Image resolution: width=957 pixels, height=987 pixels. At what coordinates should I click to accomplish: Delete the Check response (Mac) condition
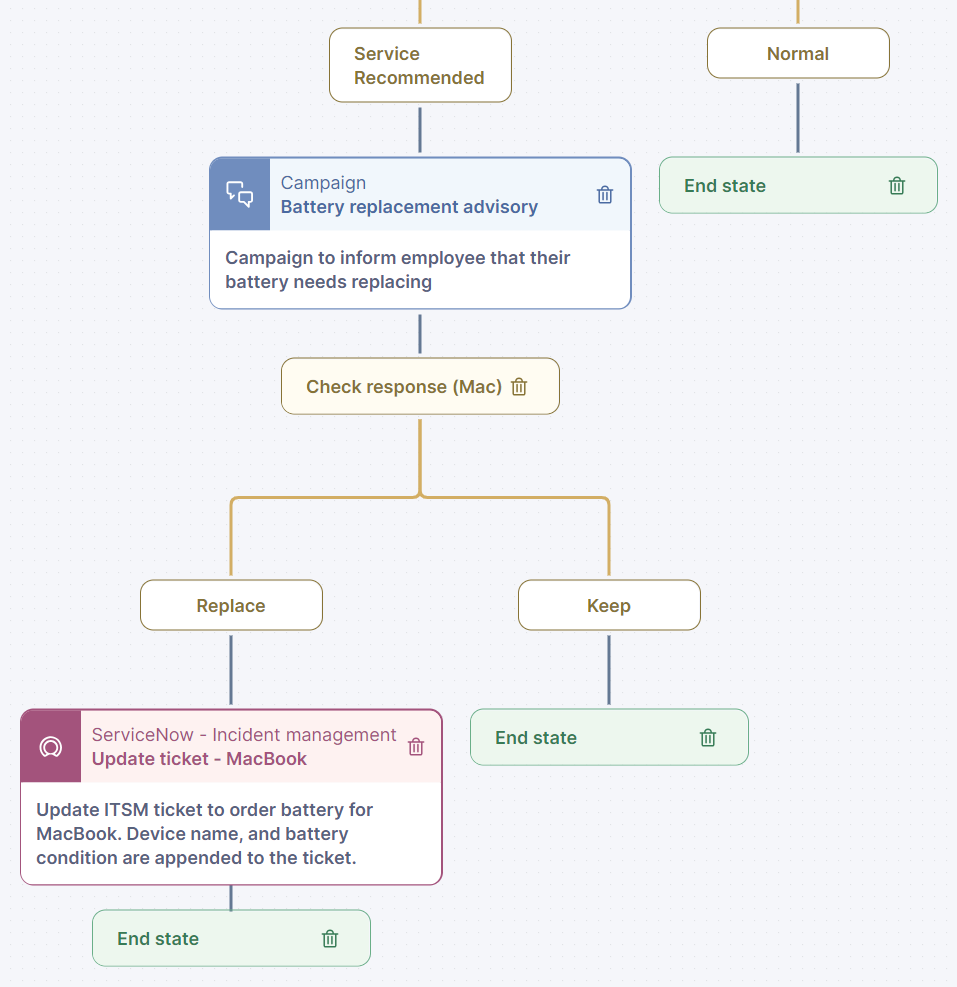click(519, 387)
